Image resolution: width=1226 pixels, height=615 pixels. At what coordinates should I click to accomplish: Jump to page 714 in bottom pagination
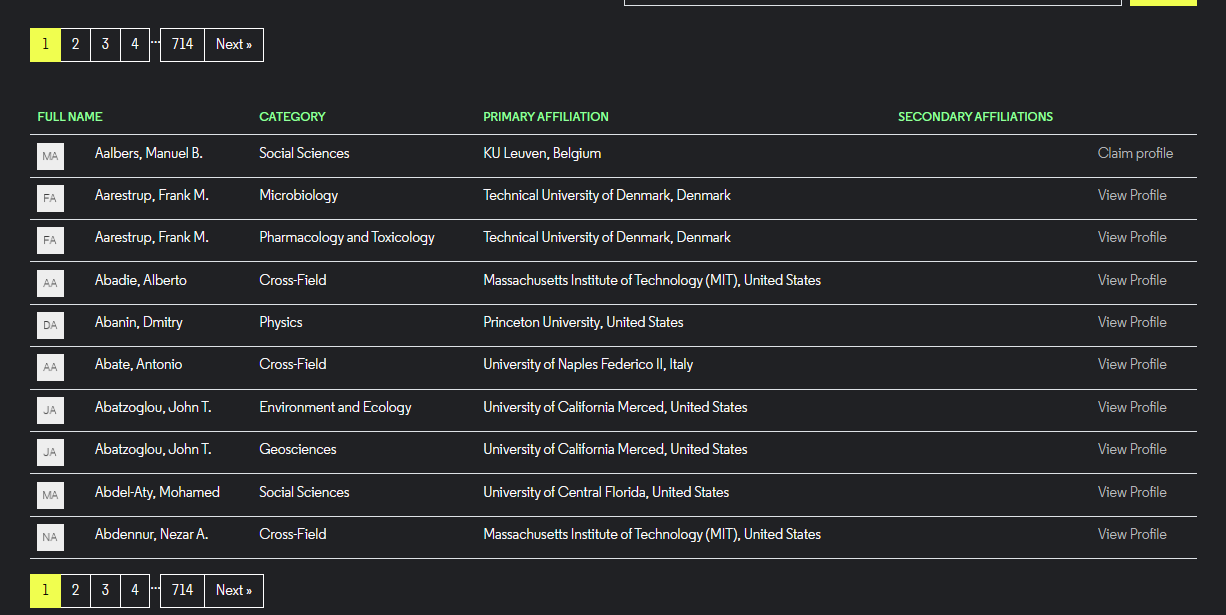(182, 591)
